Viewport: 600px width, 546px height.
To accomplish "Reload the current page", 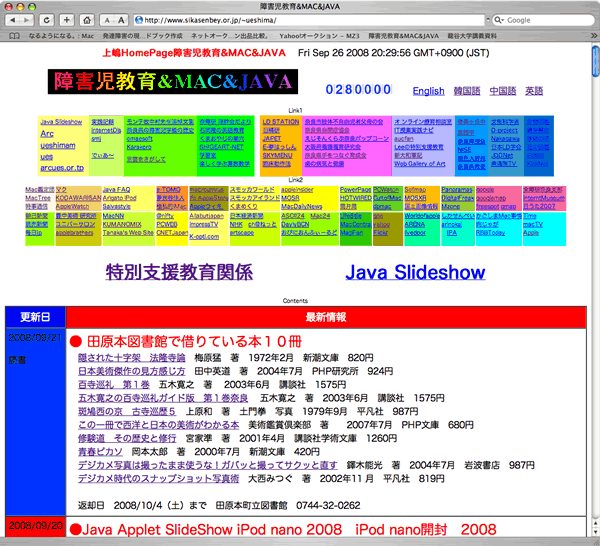I will 47,20.
